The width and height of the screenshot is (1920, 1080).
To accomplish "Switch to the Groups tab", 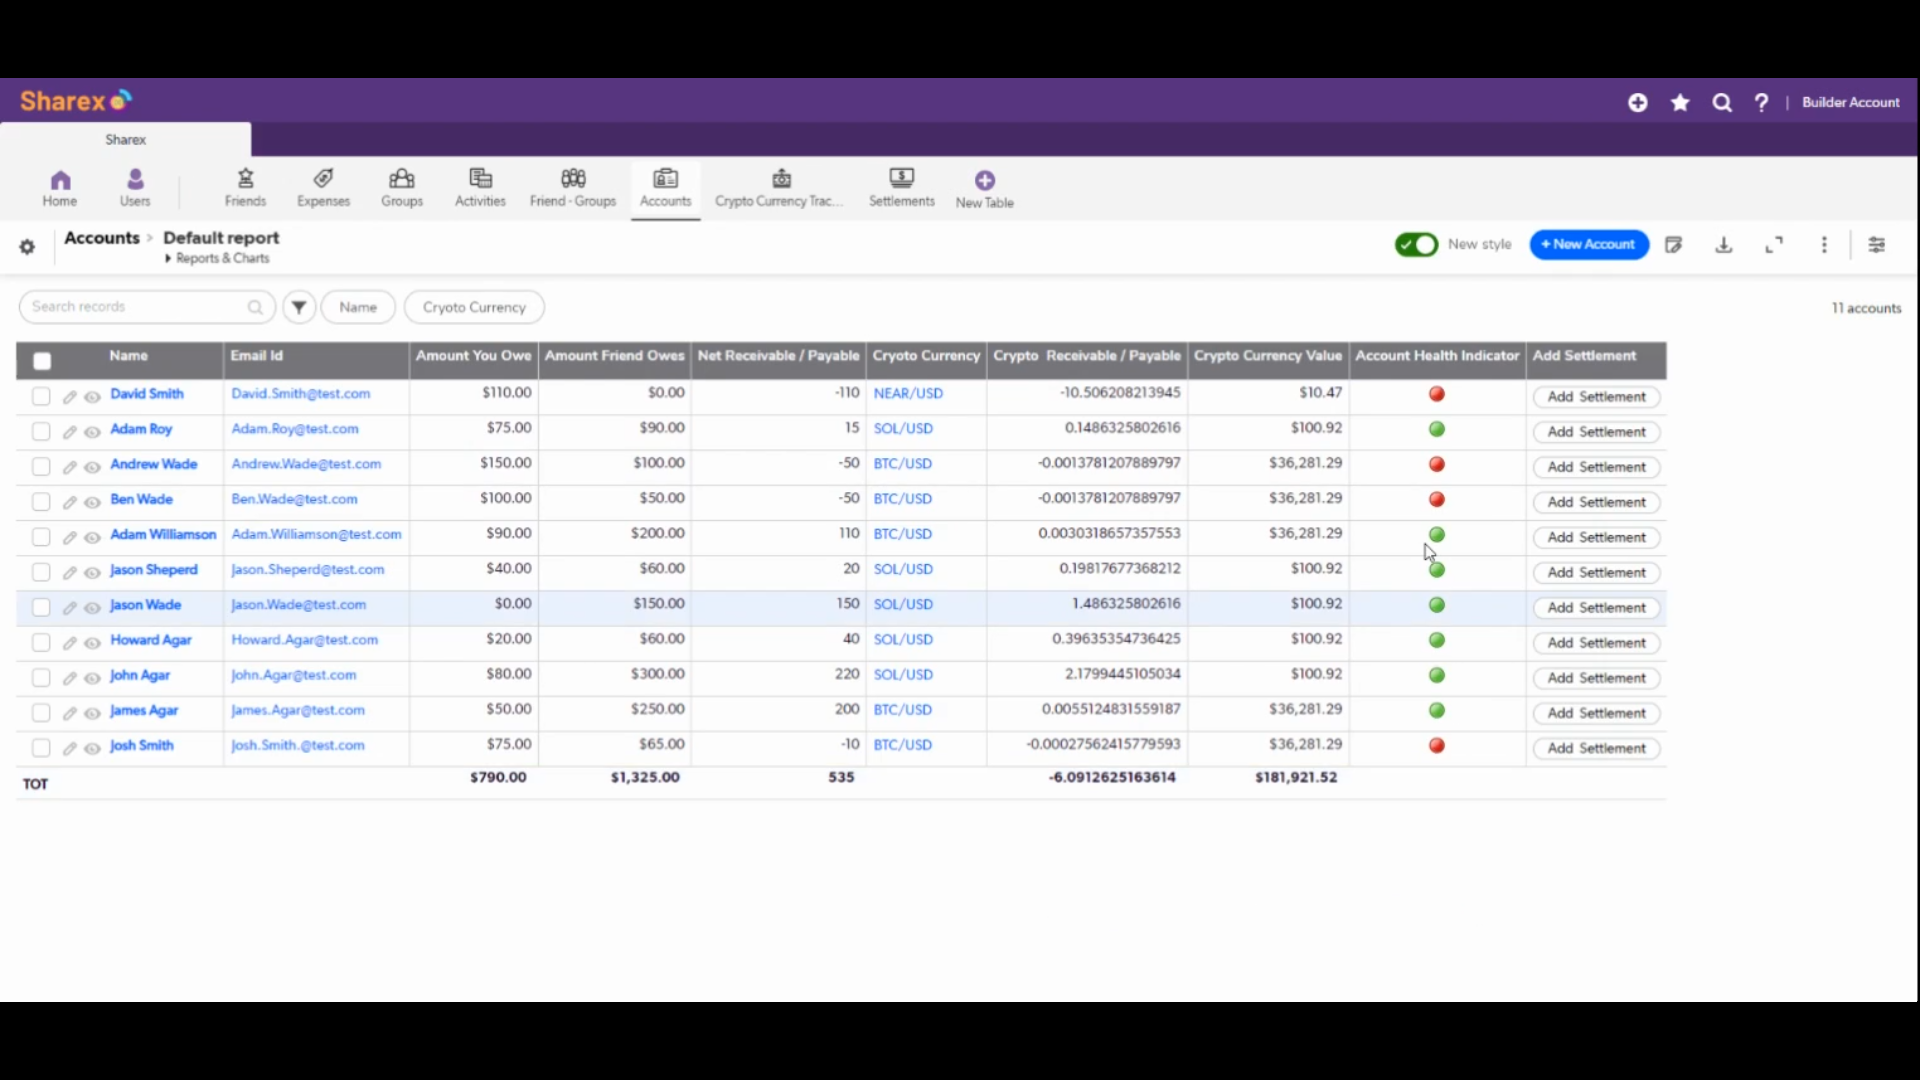I will coord(402,187).
